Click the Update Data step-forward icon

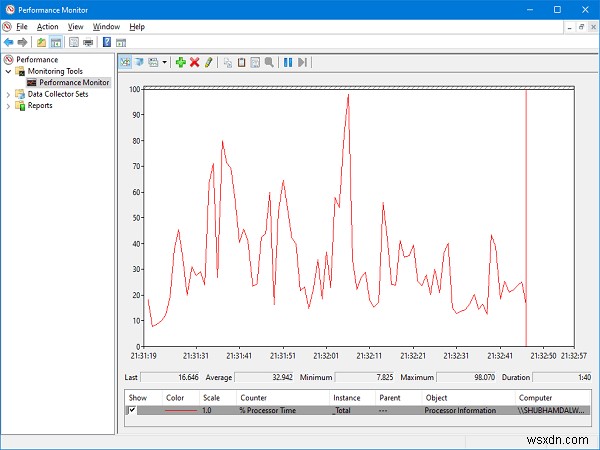[x=302, y=62]
